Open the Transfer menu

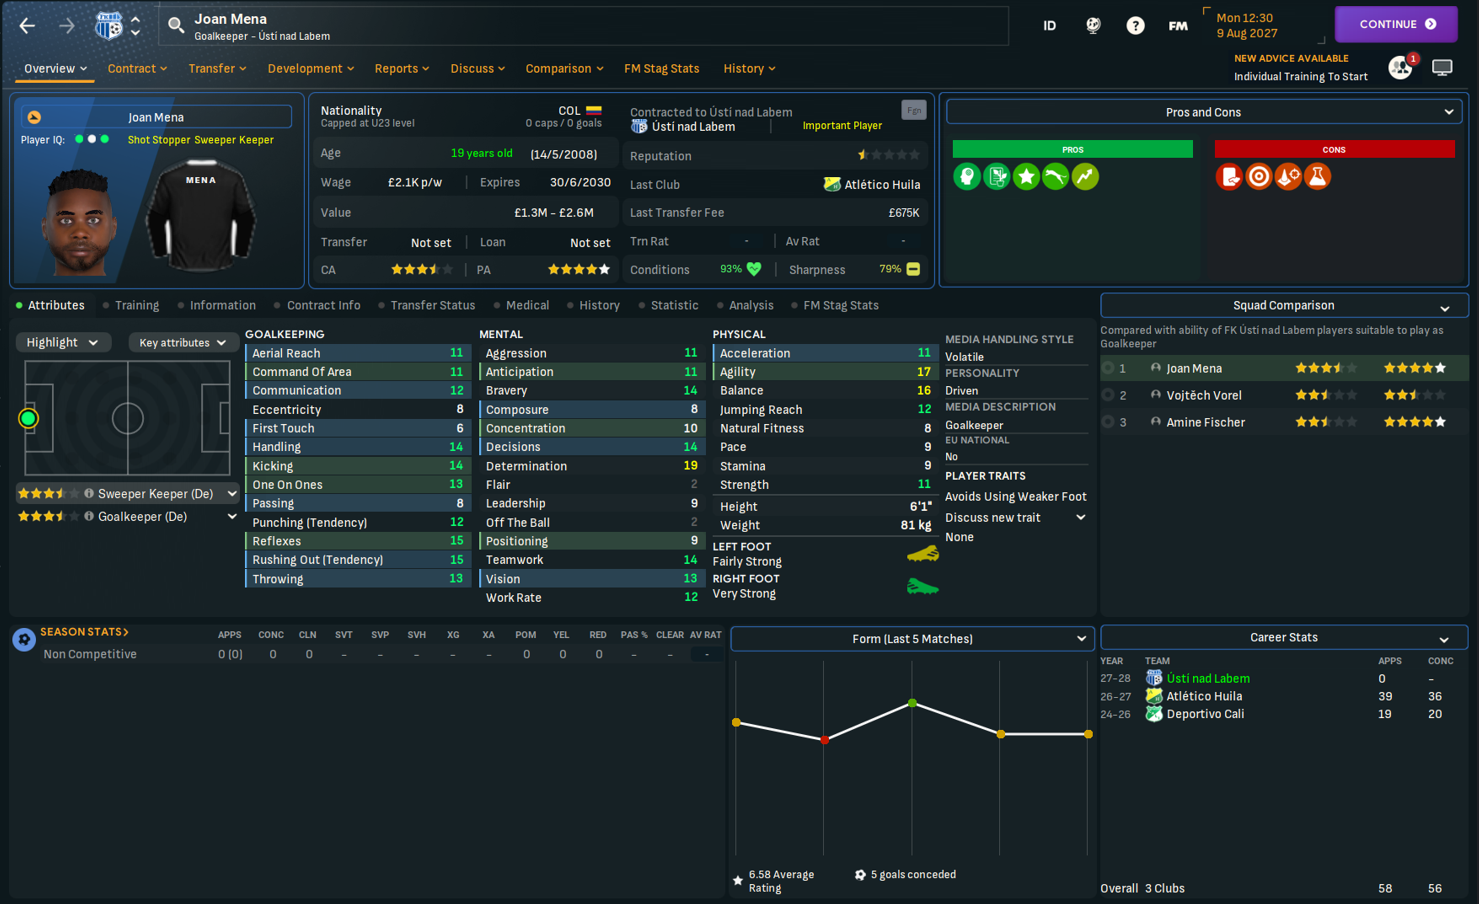217,68
